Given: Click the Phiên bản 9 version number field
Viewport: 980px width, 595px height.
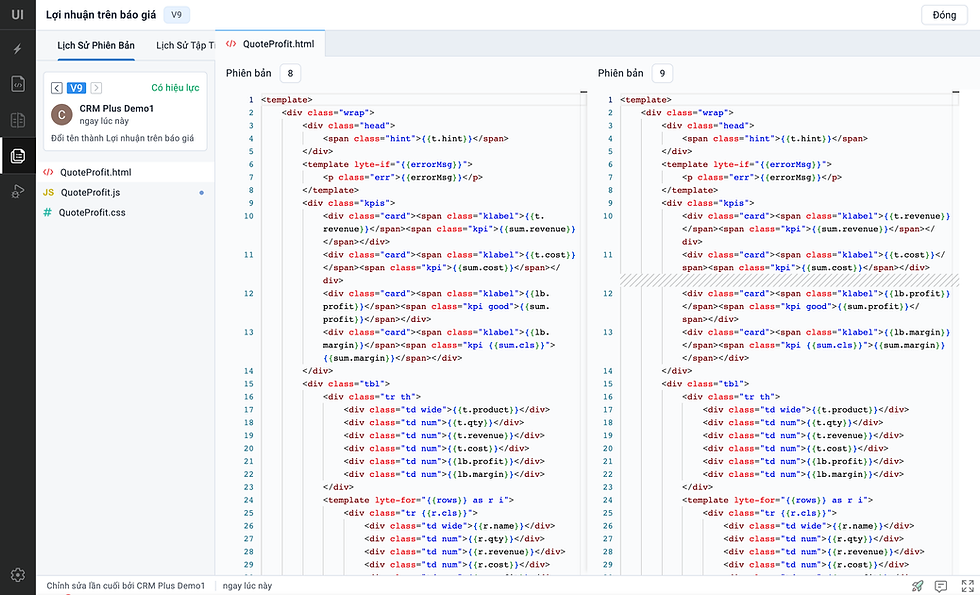Looking at the screenshot, I should pyautogui.click(x=662, y=73).
